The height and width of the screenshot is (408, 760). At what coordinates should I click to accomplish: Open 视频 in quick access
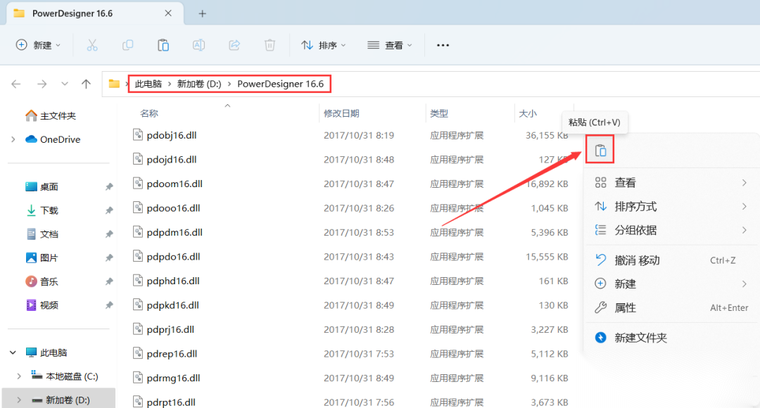pyautogui.click(x=42, y=305)
